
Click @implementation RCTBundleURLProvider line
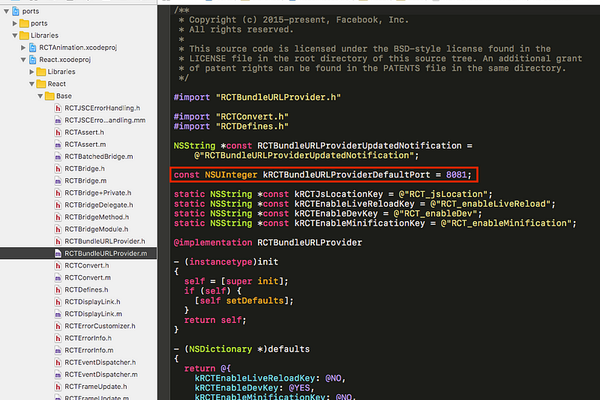[x=268, y=243]
